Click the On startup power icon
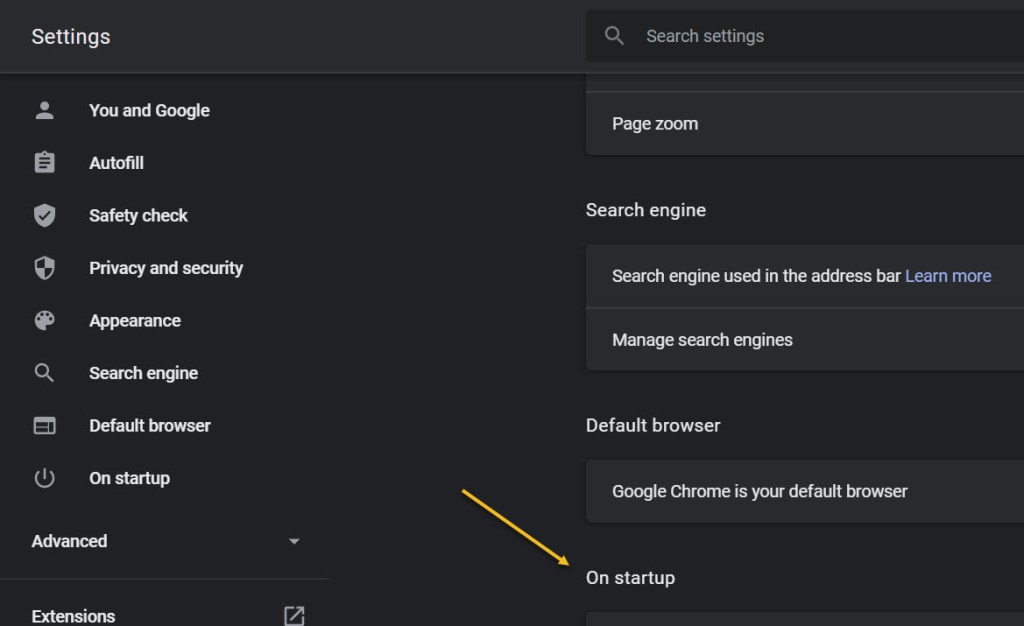The width and height of the screenshot is (1024, 626). tap(44, 478)
